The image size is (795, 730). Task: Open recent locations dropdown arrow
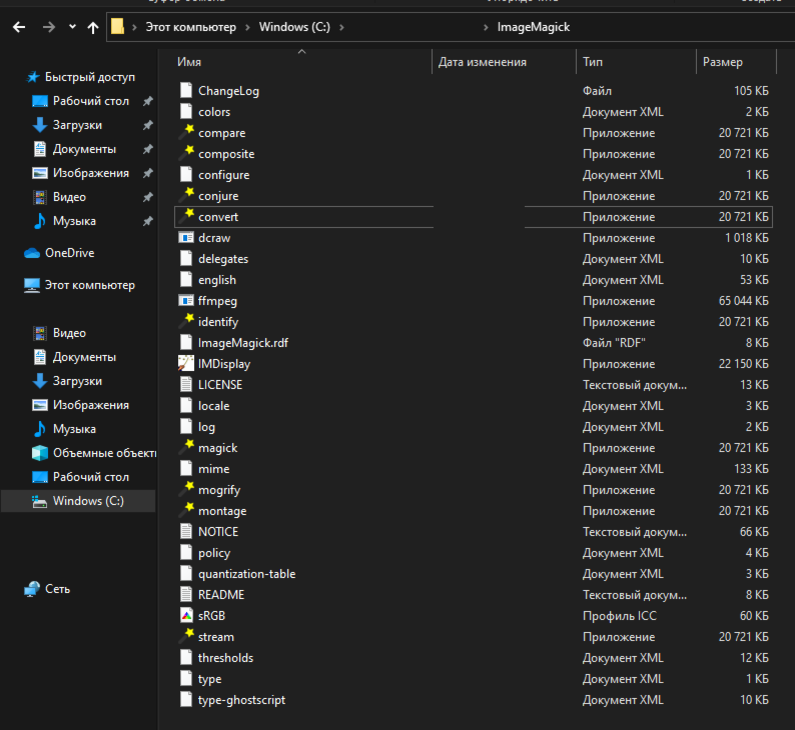coord(73,27)
